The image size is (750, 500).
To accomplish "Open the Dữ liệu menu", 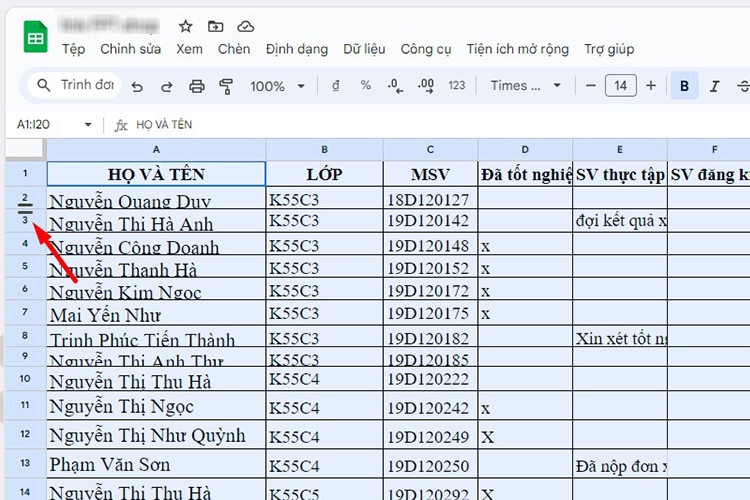I will click(364, 49).
